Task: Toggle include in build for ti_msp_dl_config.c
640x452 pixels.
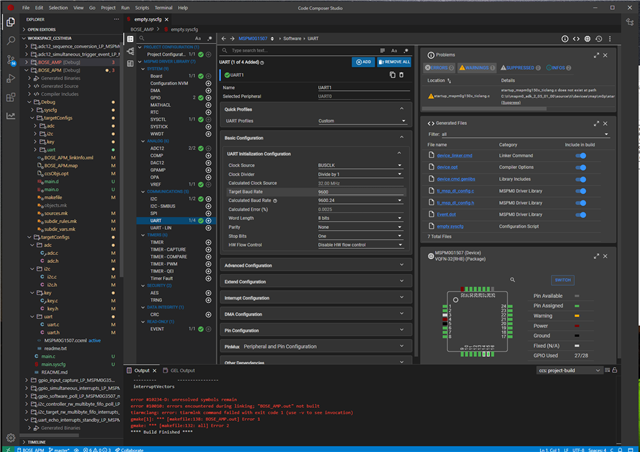Action: (x=581, y=191)
